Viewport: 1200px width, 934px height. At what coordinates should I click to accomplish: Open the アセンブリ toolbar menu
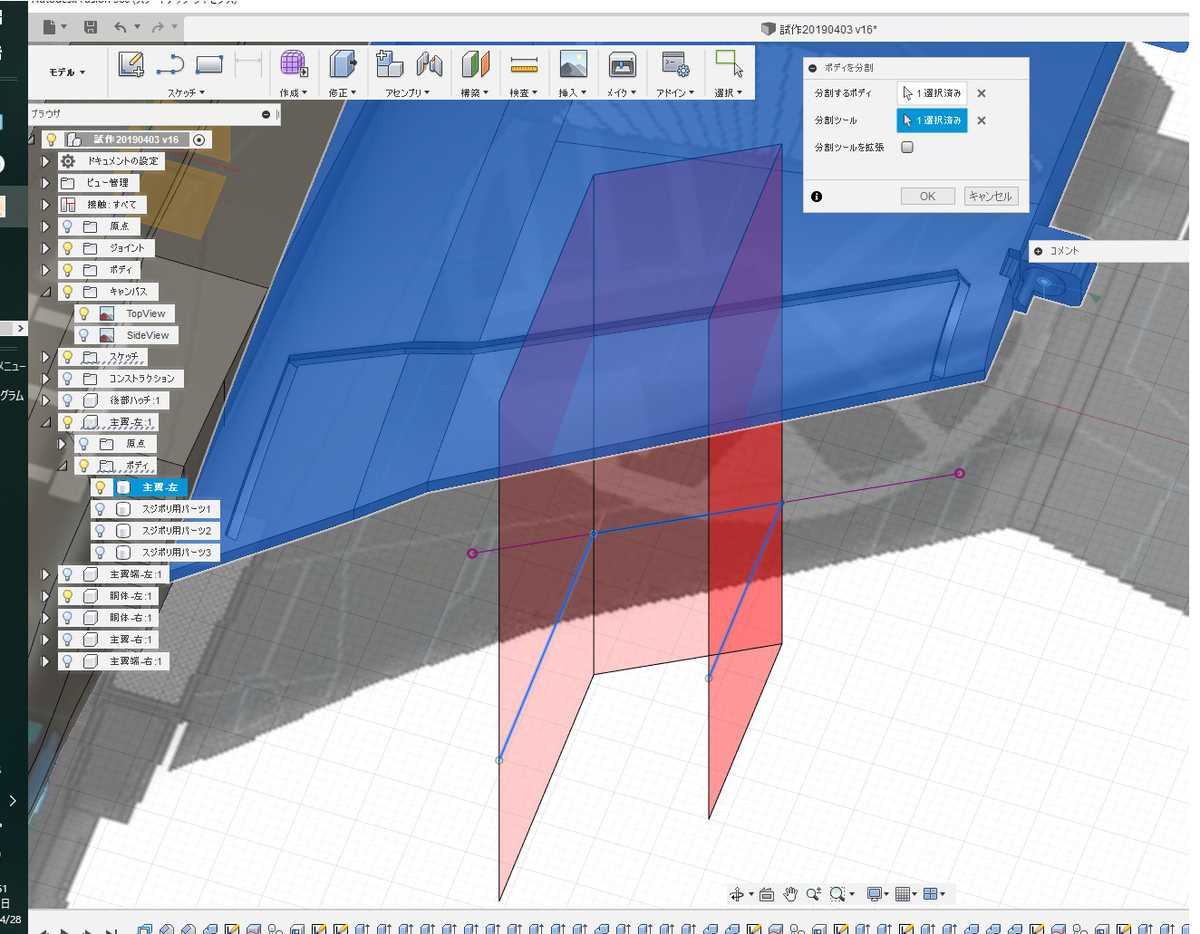pyautogui.click(x=407, y=93)
